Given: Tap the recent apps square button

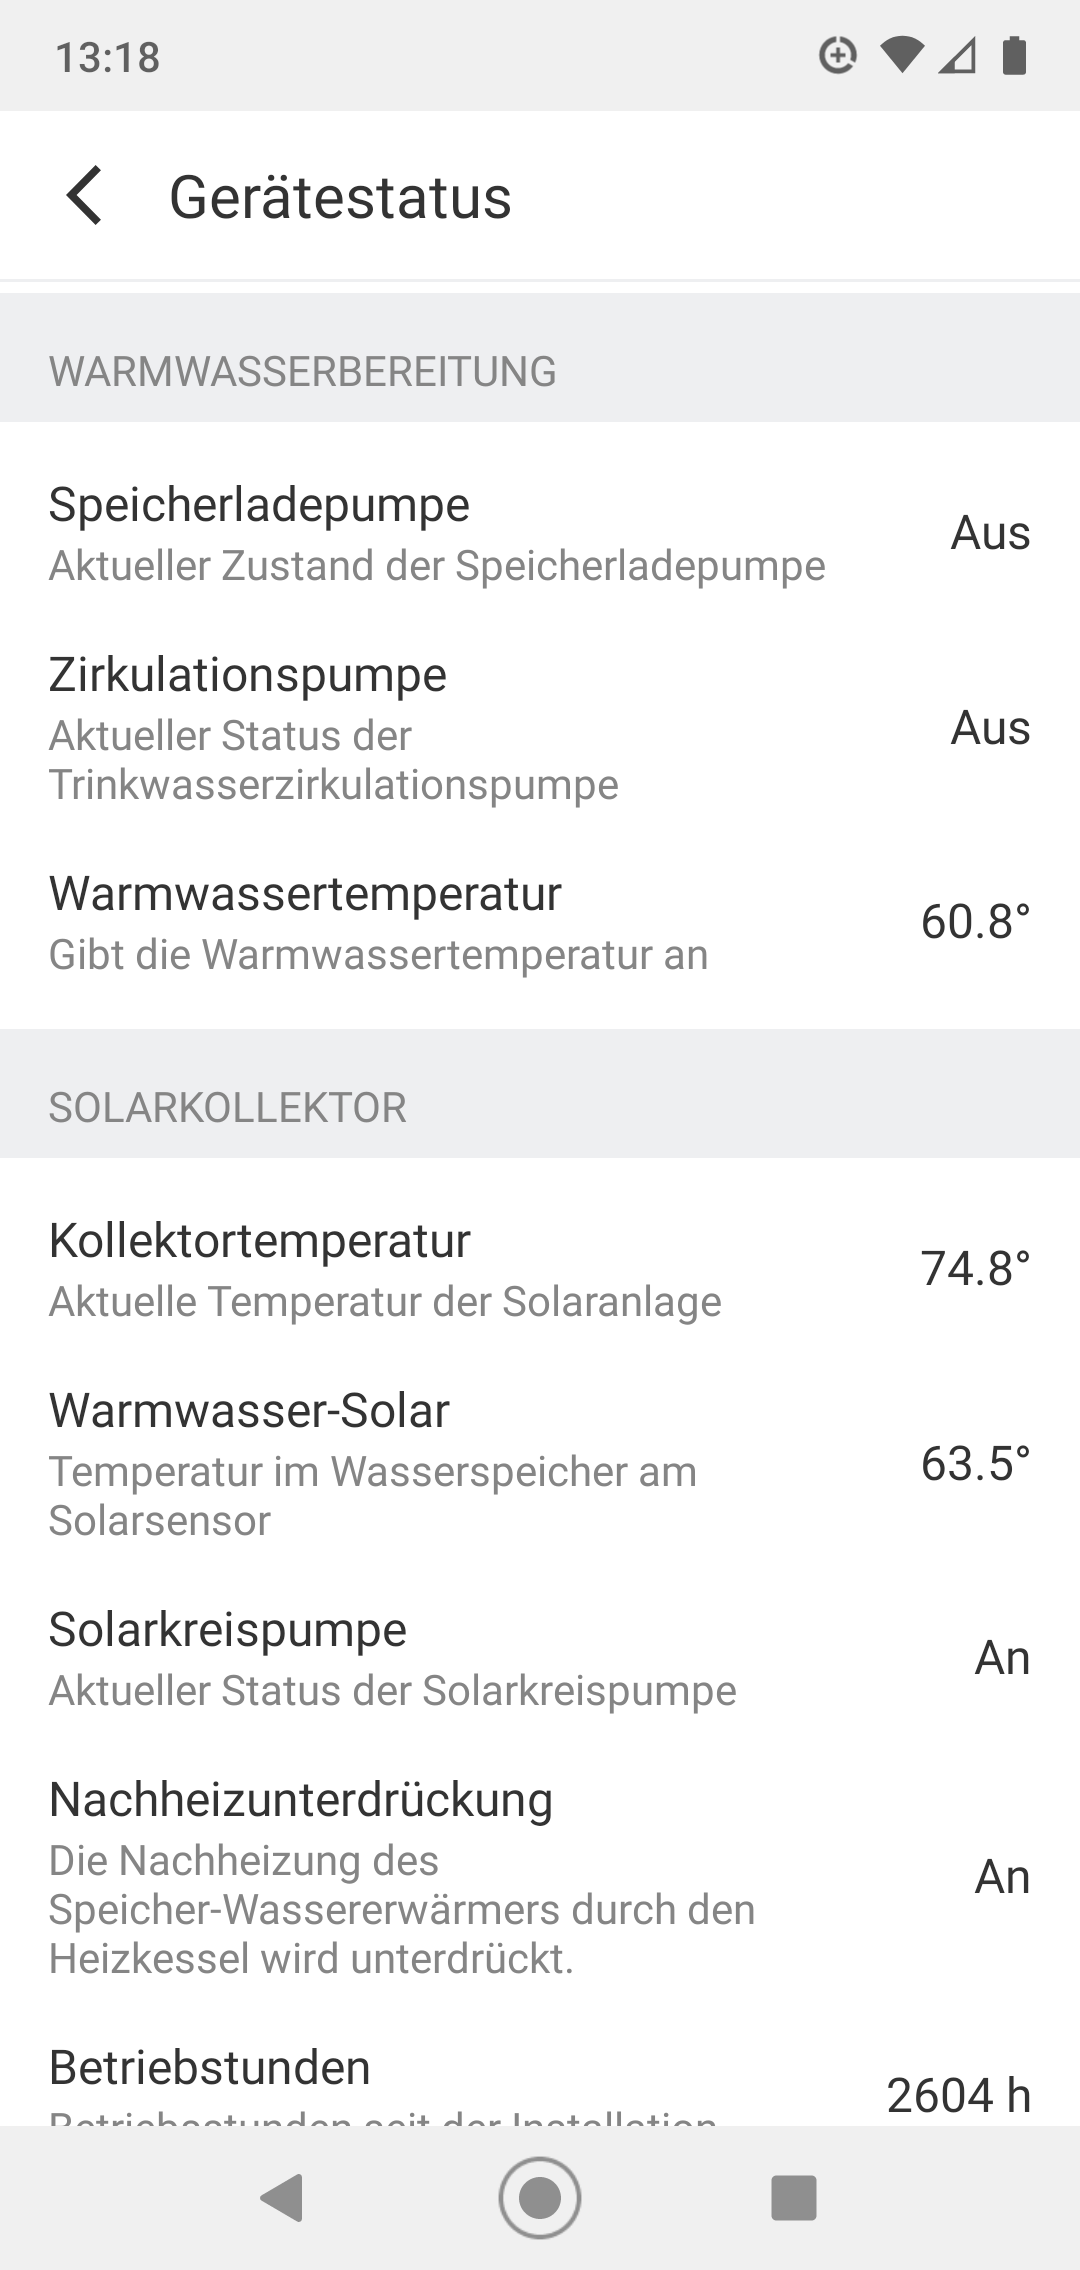Looking at the screenshot, I should point(794,2198).
